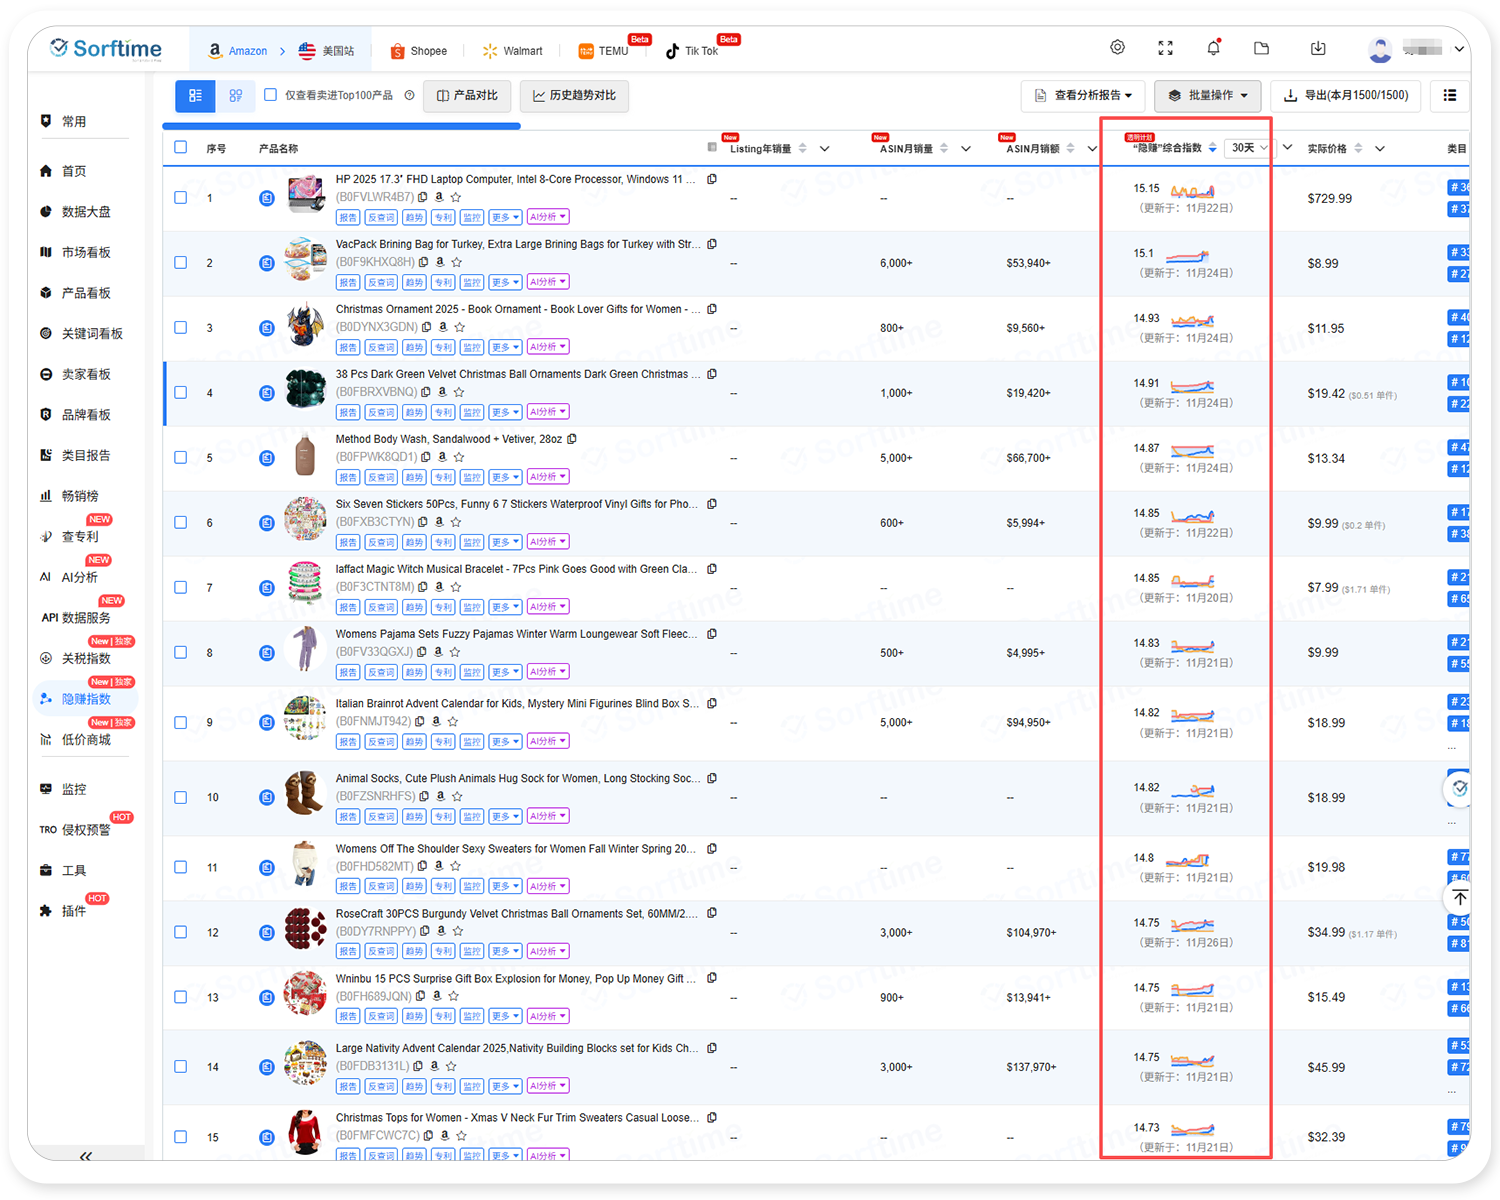
Task: Click the Christmas Ornament book product thumbnail
Action: pyautogui.click(x=305, y=327)
